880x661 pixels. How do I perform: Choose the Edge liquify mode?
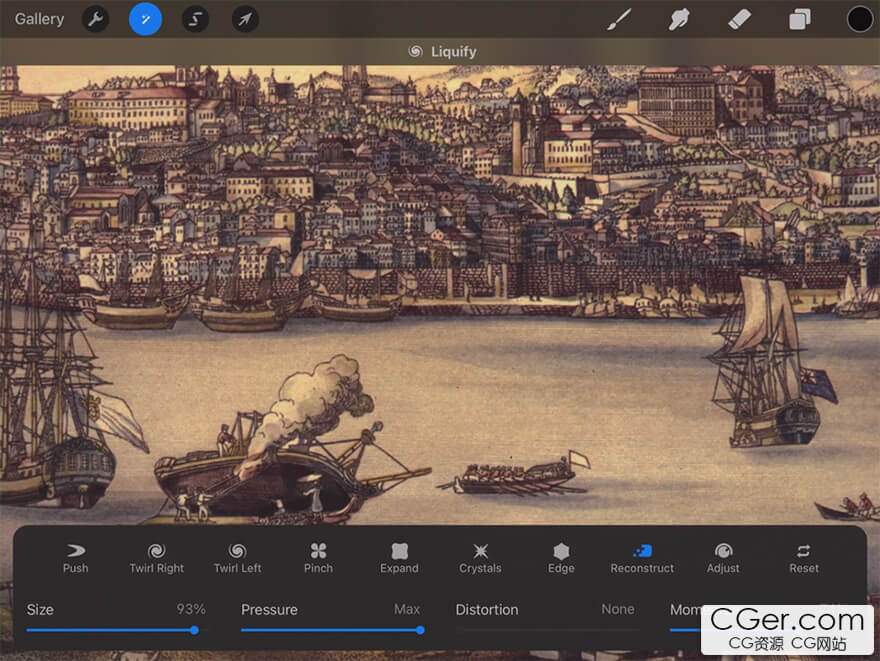click(561, 558)
